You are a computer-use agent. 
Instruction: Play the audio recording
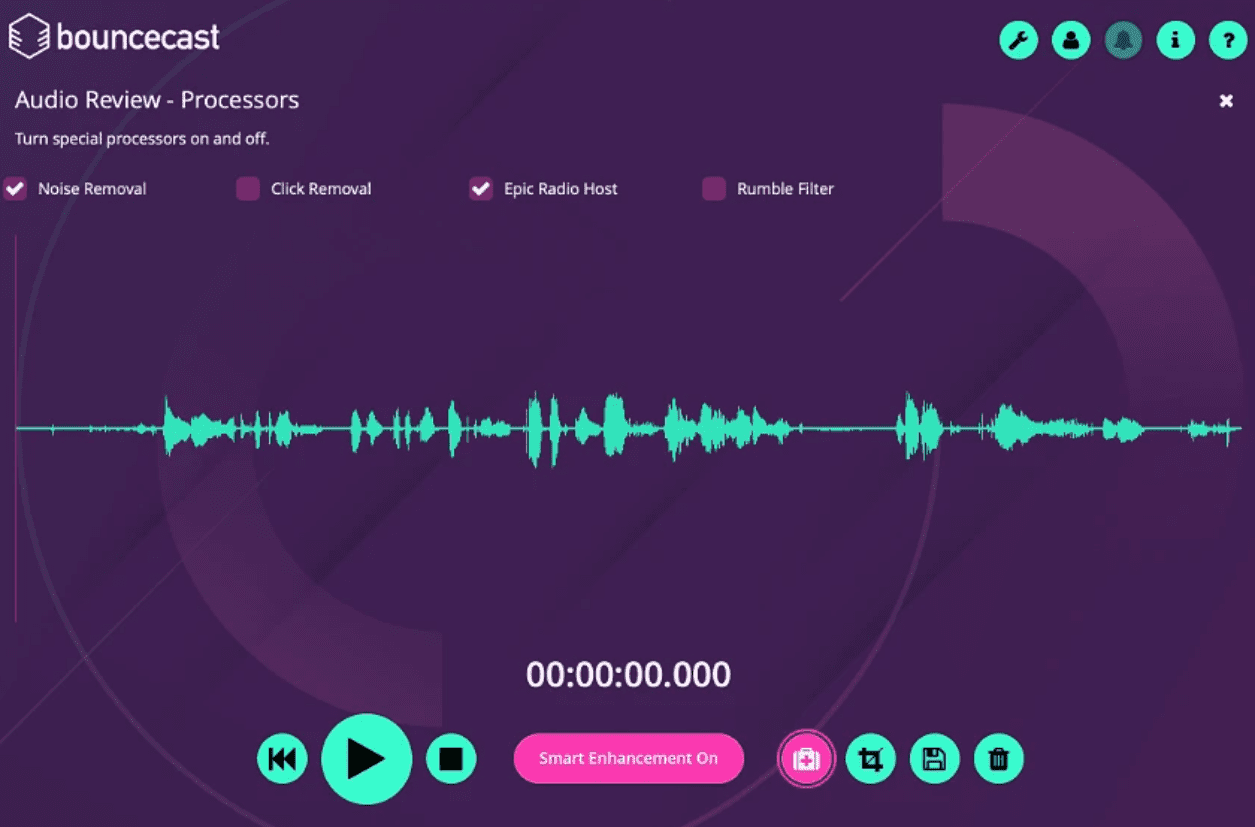[366, 759]
